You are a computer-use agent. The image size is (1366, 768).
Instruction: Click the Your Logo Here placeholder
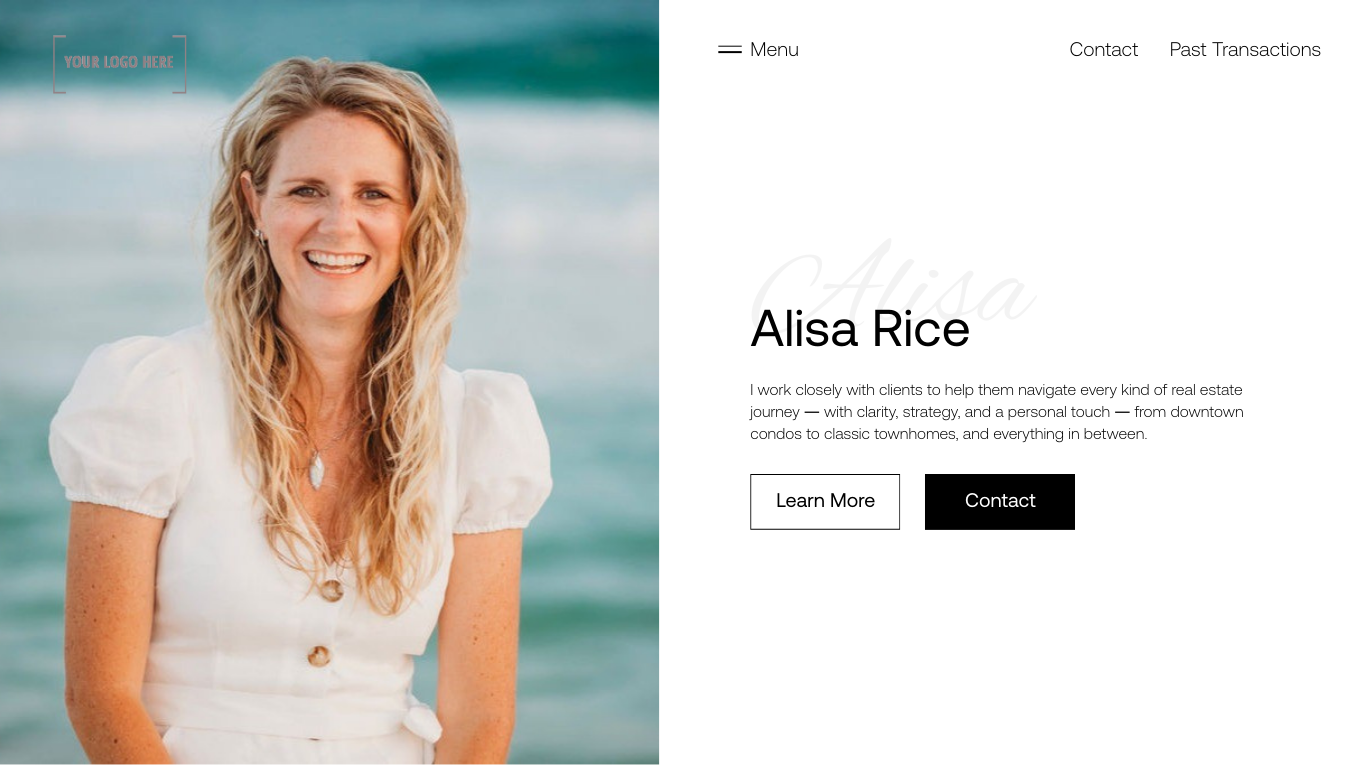click(x=119, y=63)
